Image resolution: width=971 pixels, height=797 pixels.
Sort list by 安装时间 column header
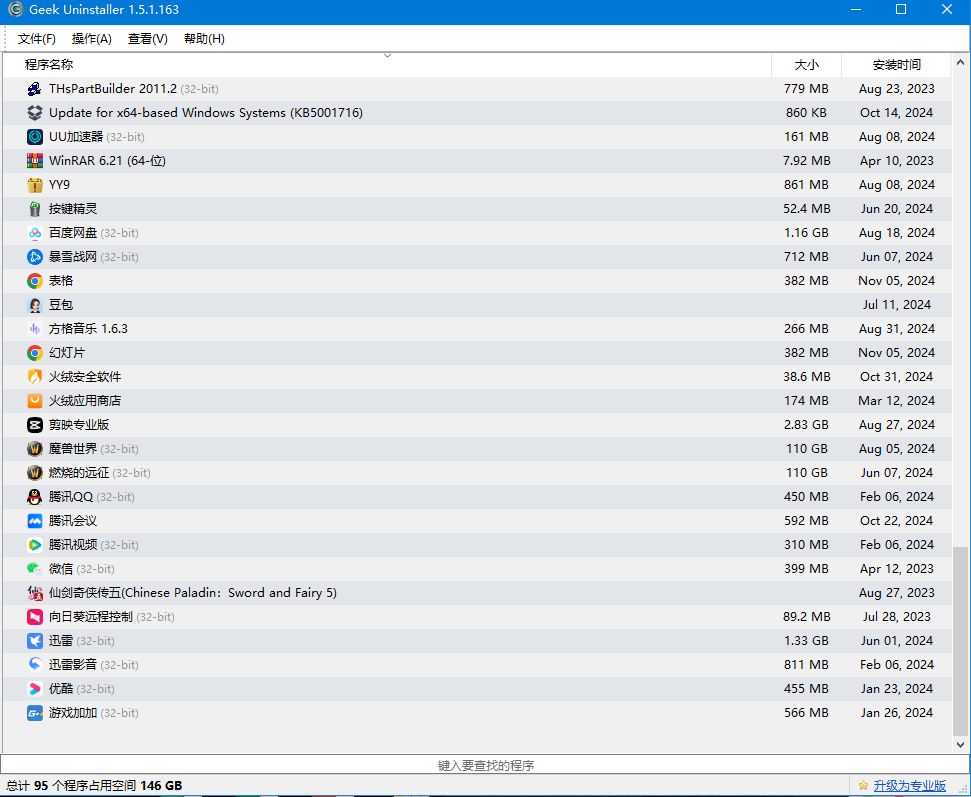[896, 64]
